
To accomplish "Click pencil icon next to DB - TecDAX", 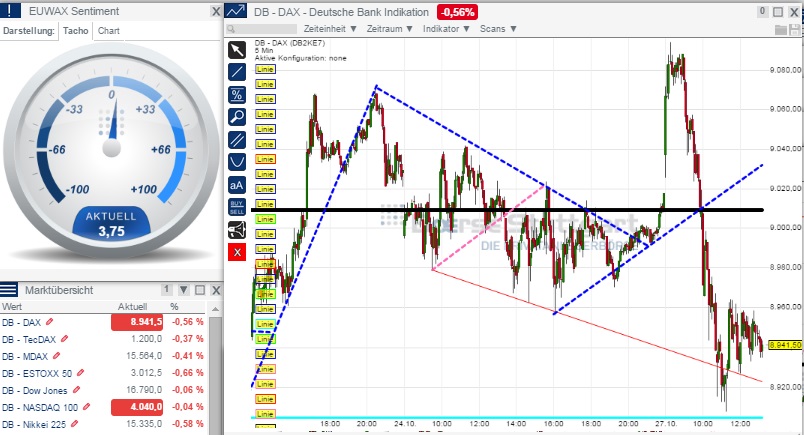I will 65,339.
